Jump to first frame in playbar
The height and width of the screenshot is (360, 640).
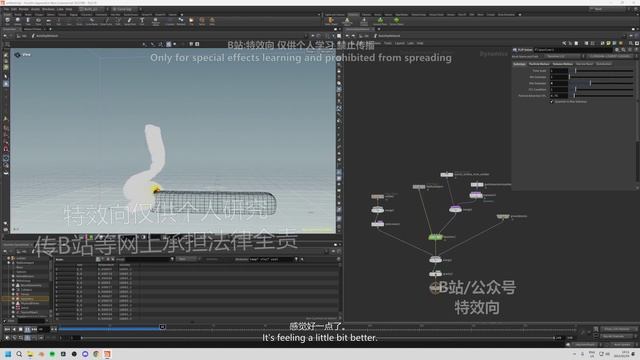(x=7, y=329)
